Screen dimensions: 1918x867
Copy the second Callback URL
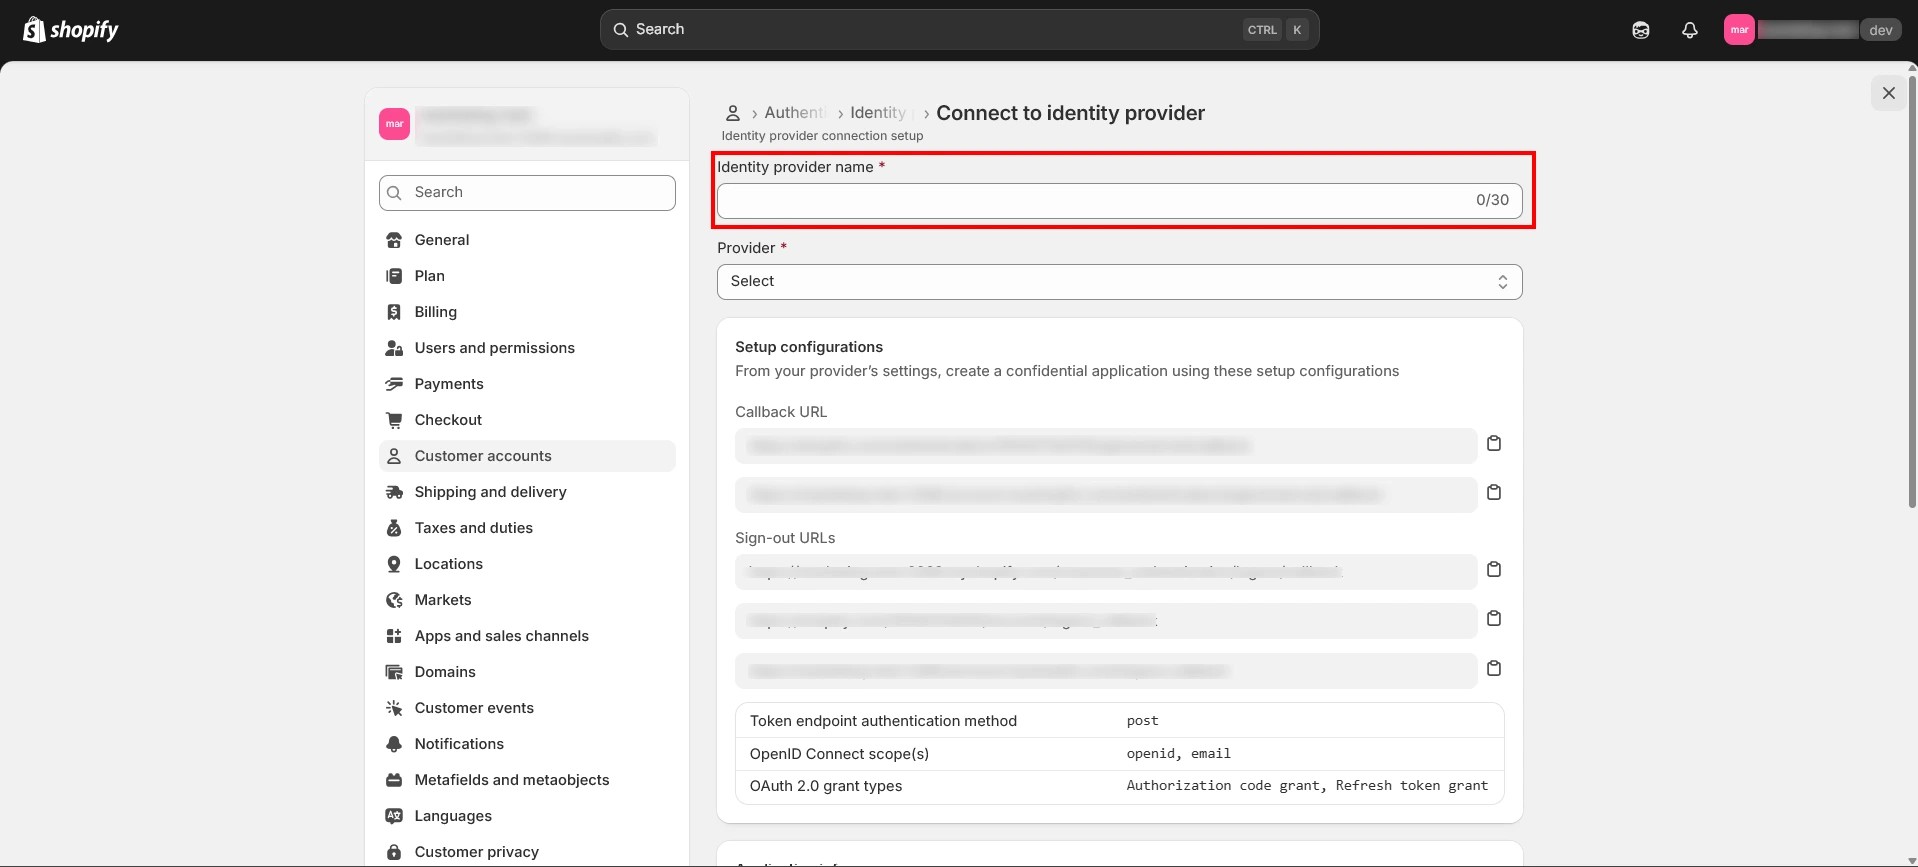1493,493
